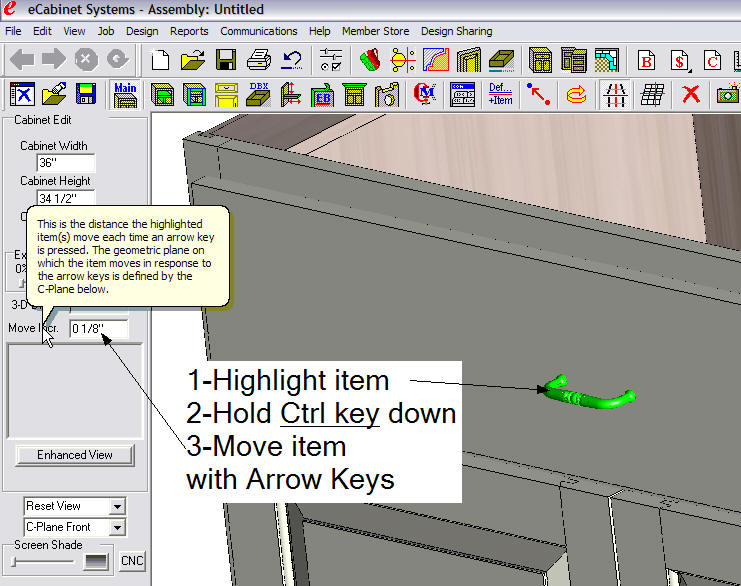
Task: Click the Enhanced View button
Action: (75, 455)
